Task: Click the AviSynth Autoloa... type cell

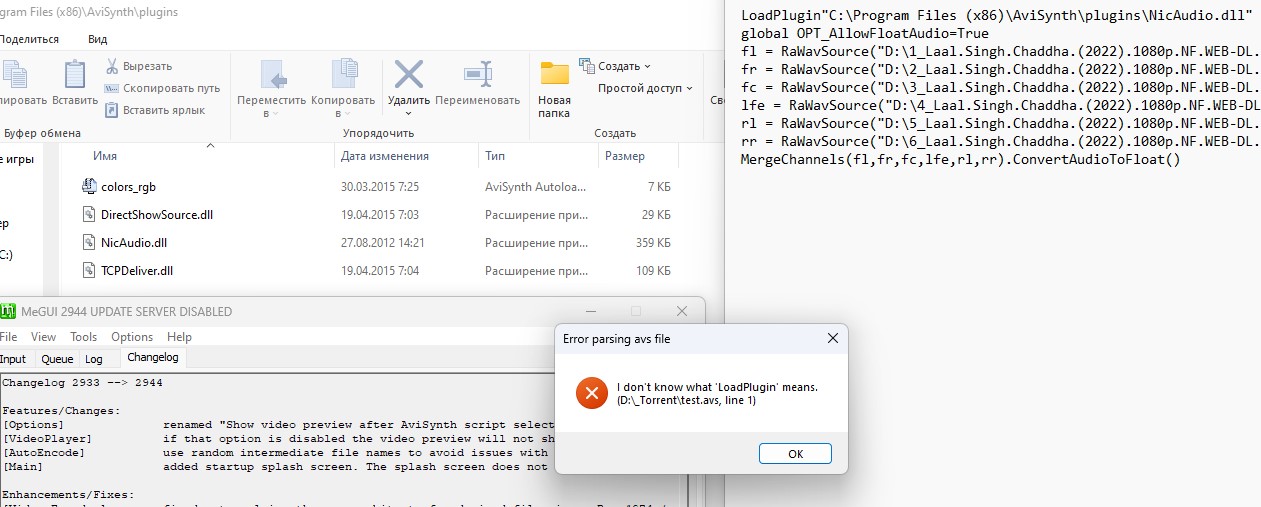Action: click(536, 187)
